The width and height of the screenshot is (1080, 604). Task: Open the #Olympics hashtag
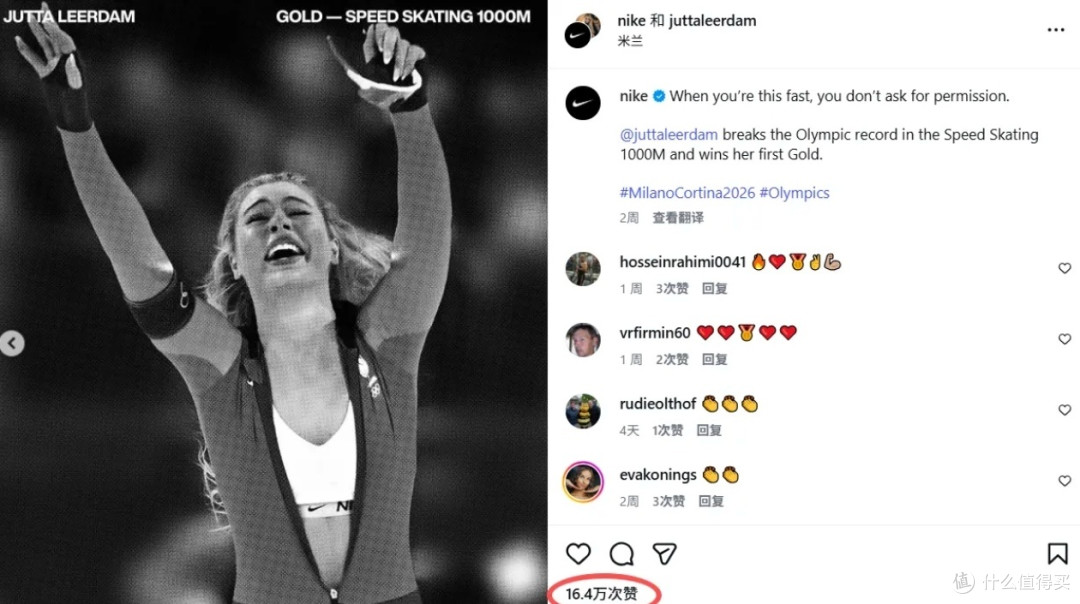(x=794, y=193)
